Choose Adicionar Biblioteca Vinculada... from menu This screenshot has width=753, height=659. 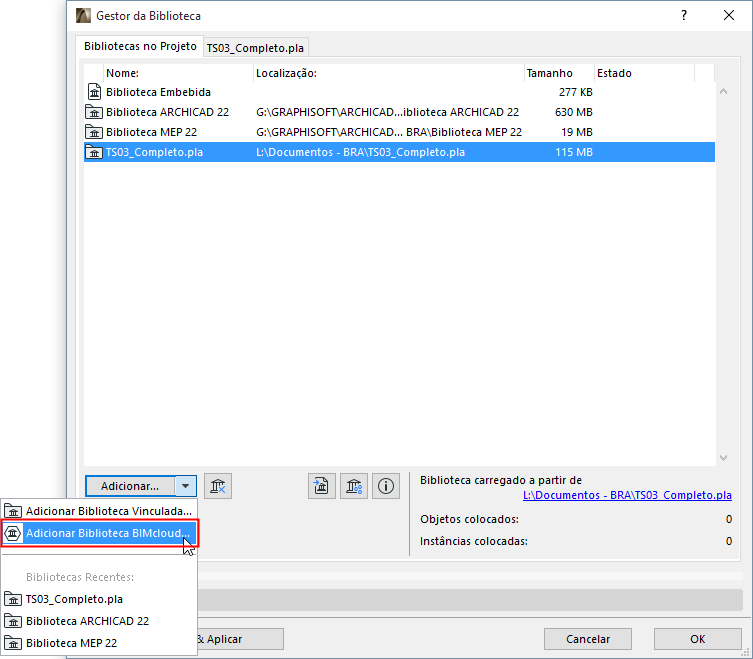click(x=99, y=511)
